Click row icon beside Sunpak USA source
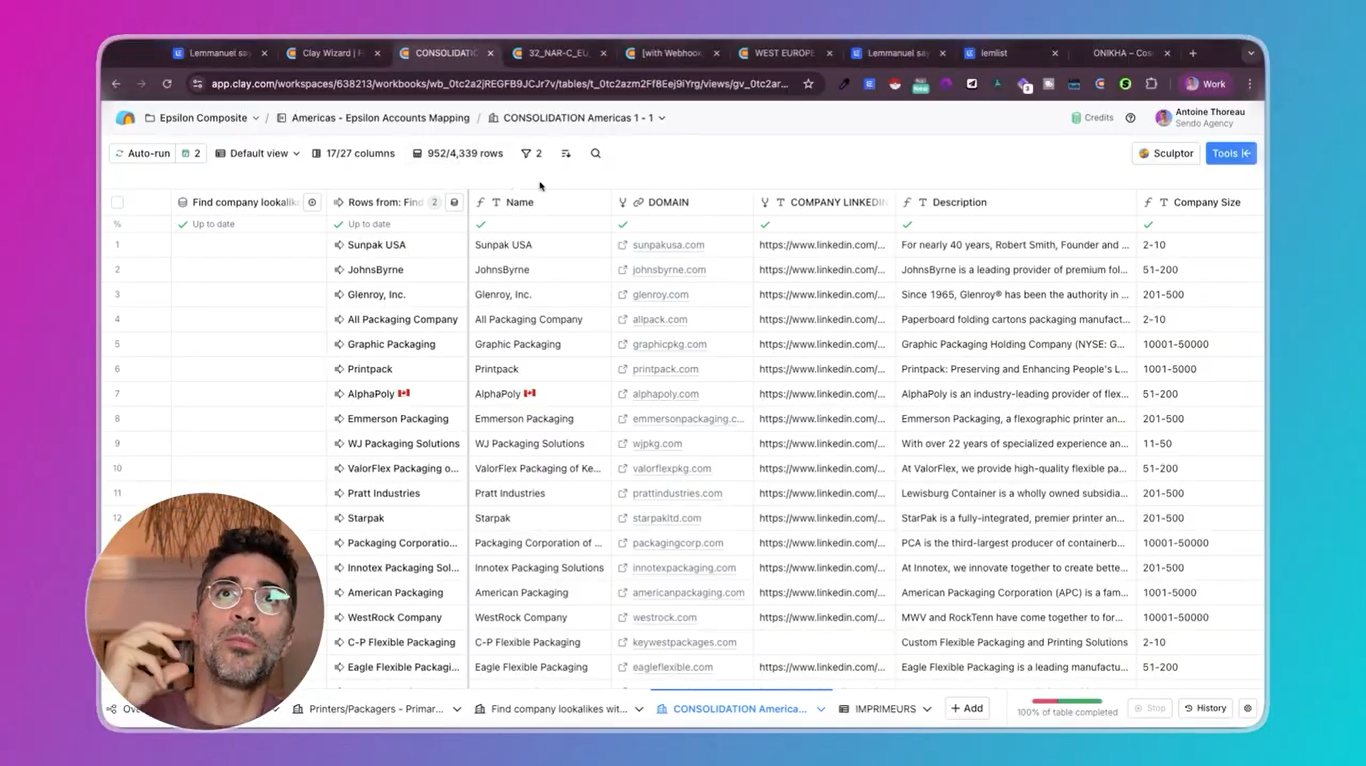Image resolution: width=1366 pixels, height=766 pixels. pos(339,245)
